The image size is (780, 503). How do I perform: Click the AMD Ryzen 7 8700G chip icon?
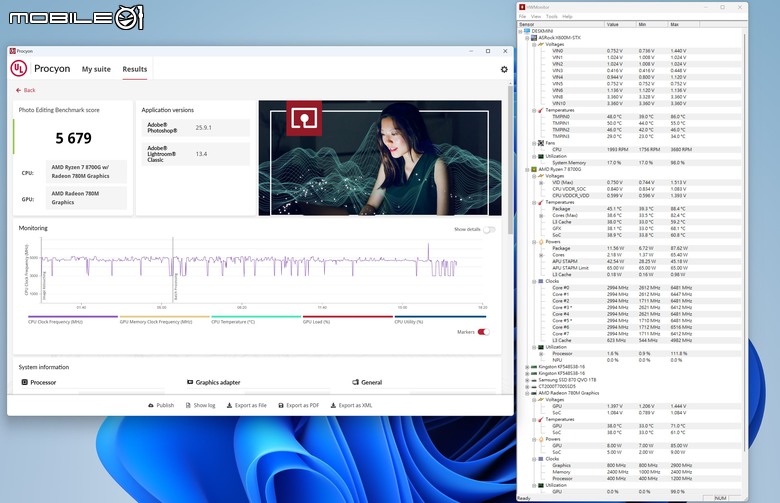tap(534, 169)
